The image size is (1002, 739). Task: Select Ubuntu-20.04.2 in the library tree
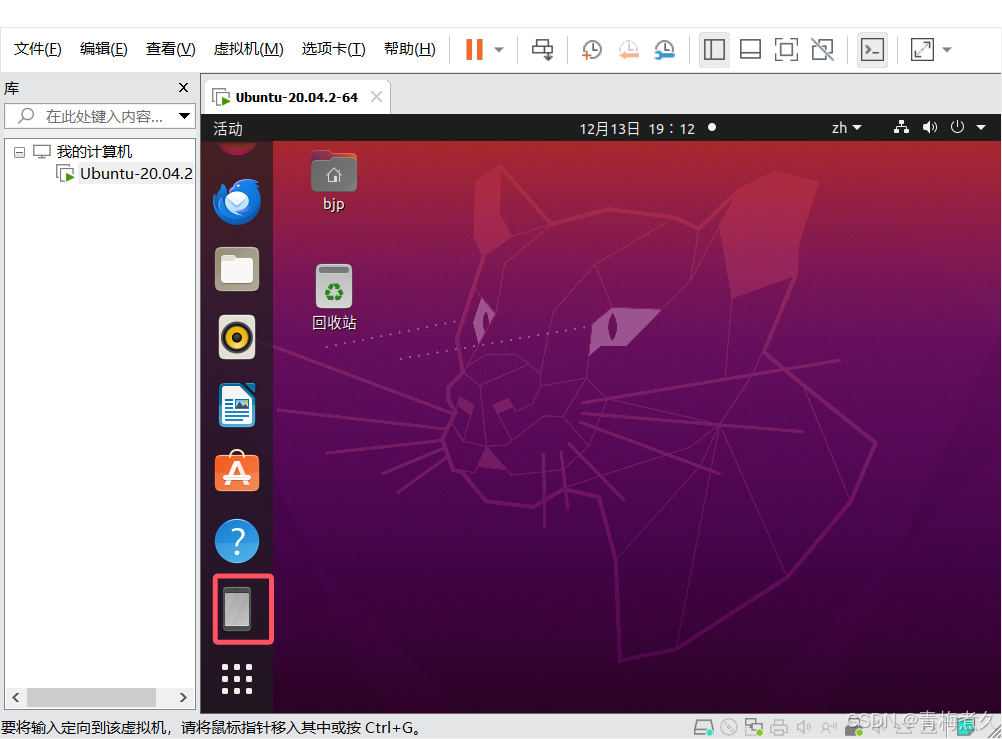[135, 173]
